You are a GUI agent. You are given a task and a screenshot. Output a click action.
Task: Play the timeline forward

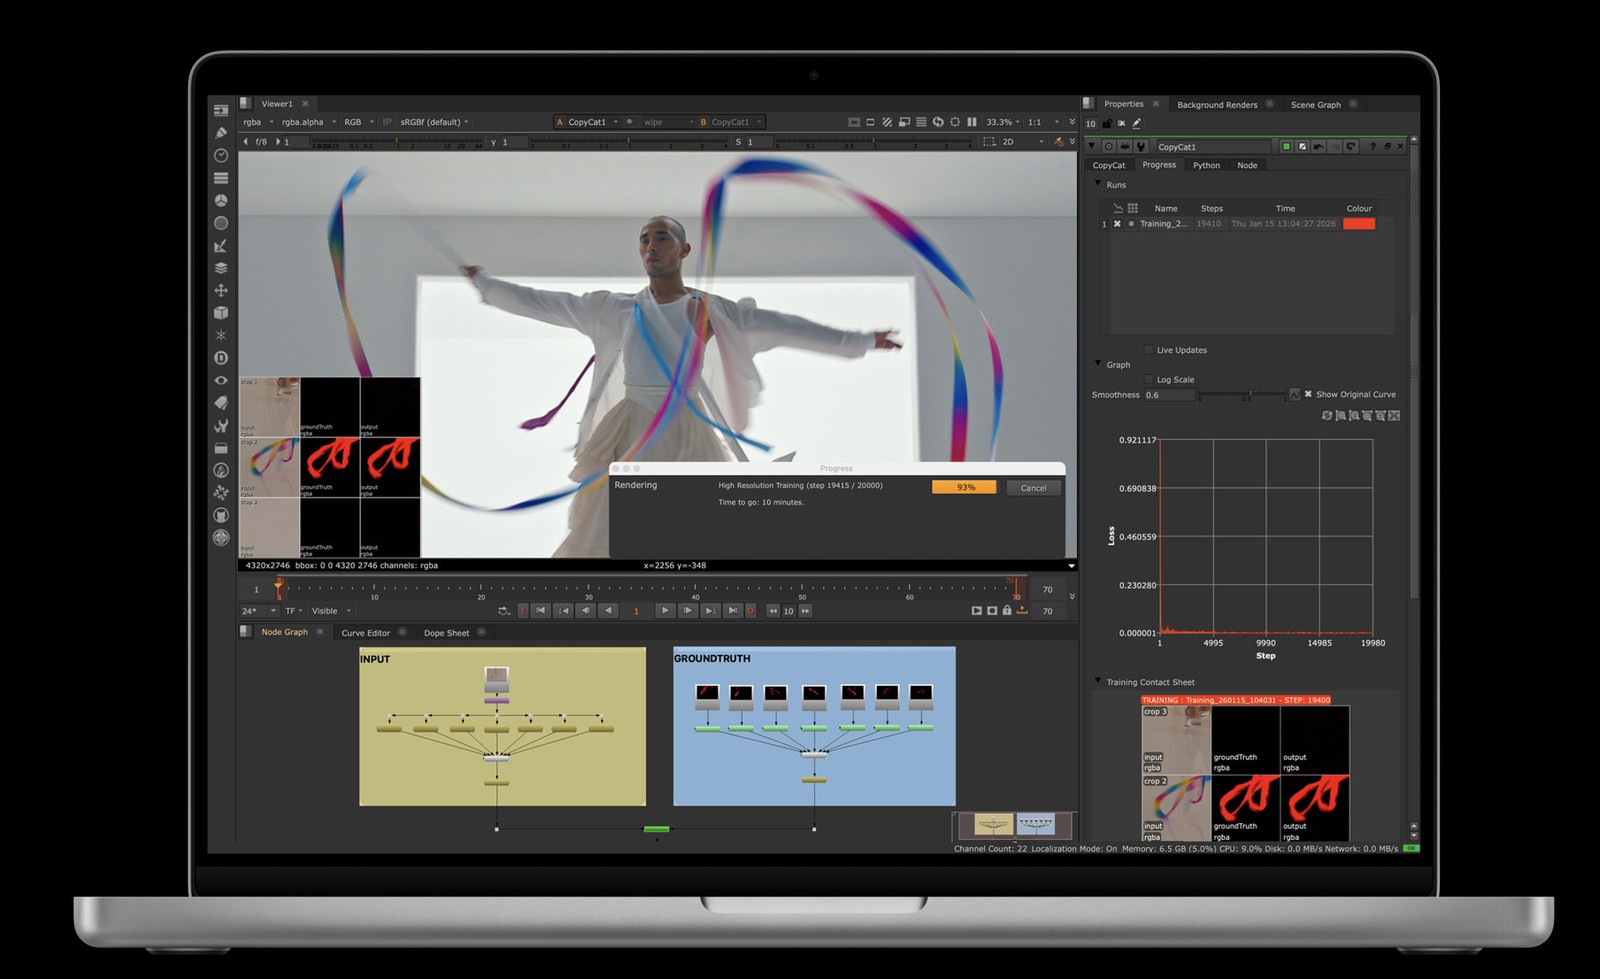[x=664, y=611]
